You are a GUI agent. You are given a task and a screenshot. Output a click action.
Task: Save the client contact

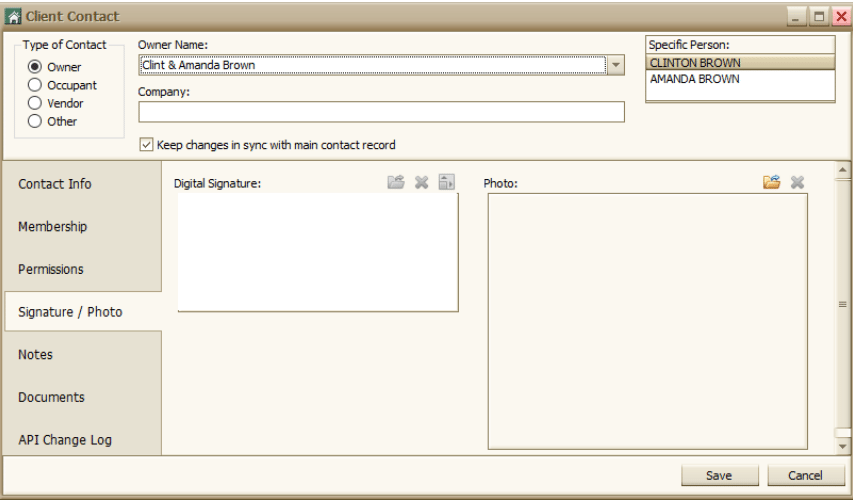point(719,475)
